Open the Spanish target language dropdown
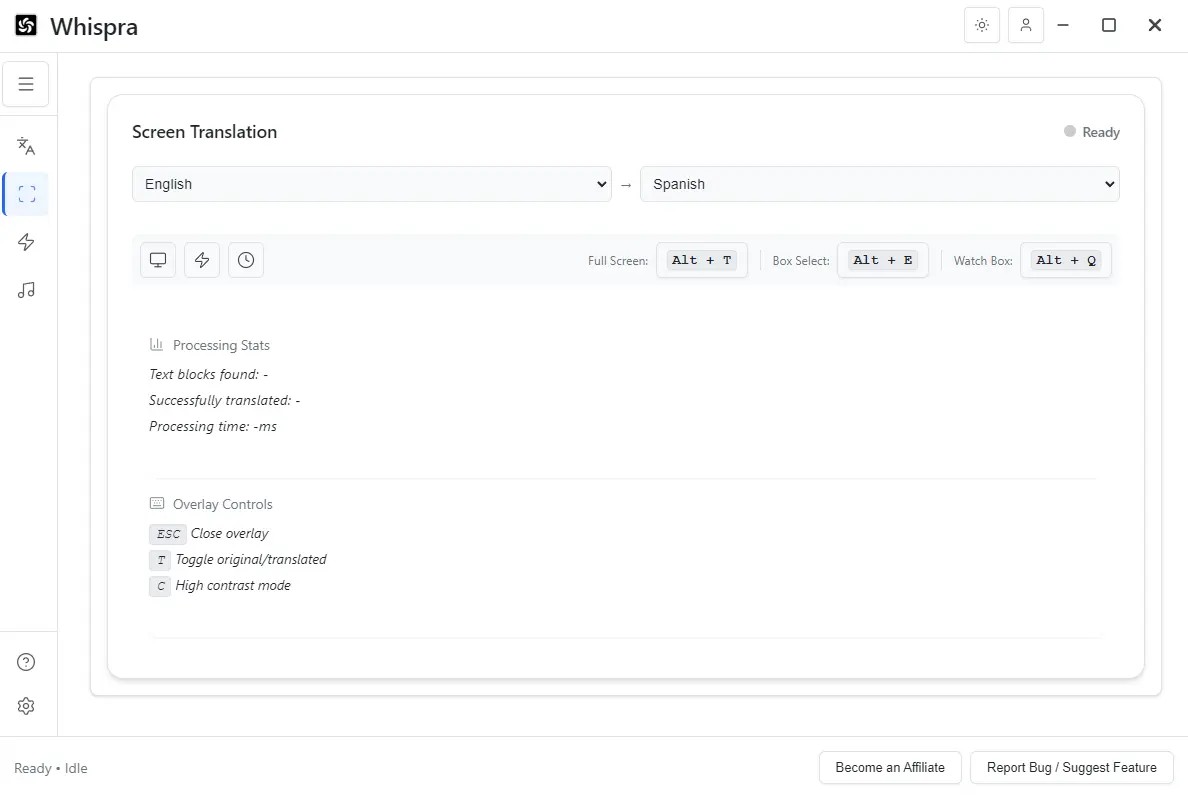 pyautogui.click(x=879, y=184)
